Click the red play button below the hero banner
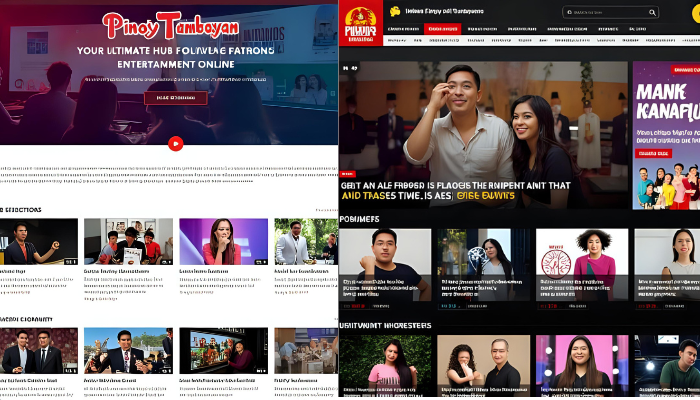 pyautogui.click(x=176, y=143)
